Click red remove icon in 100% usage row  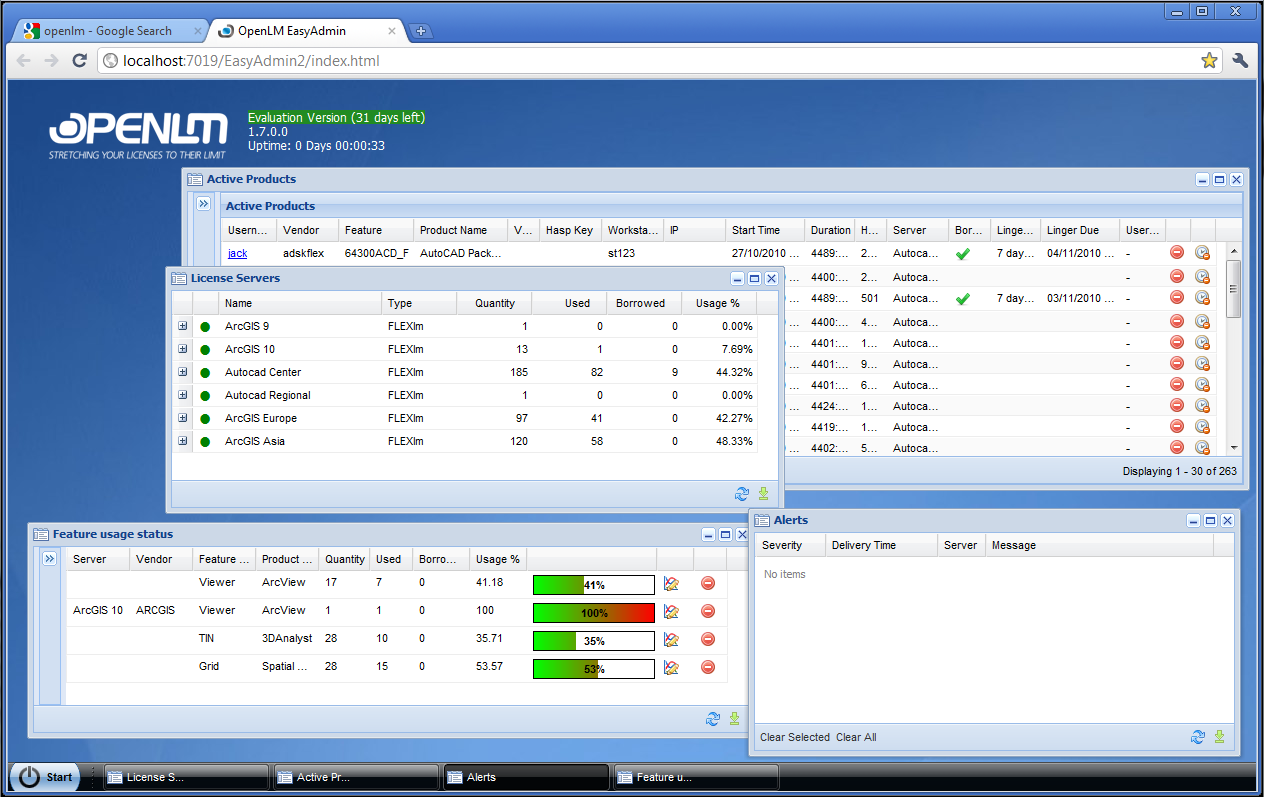(708, 611)
